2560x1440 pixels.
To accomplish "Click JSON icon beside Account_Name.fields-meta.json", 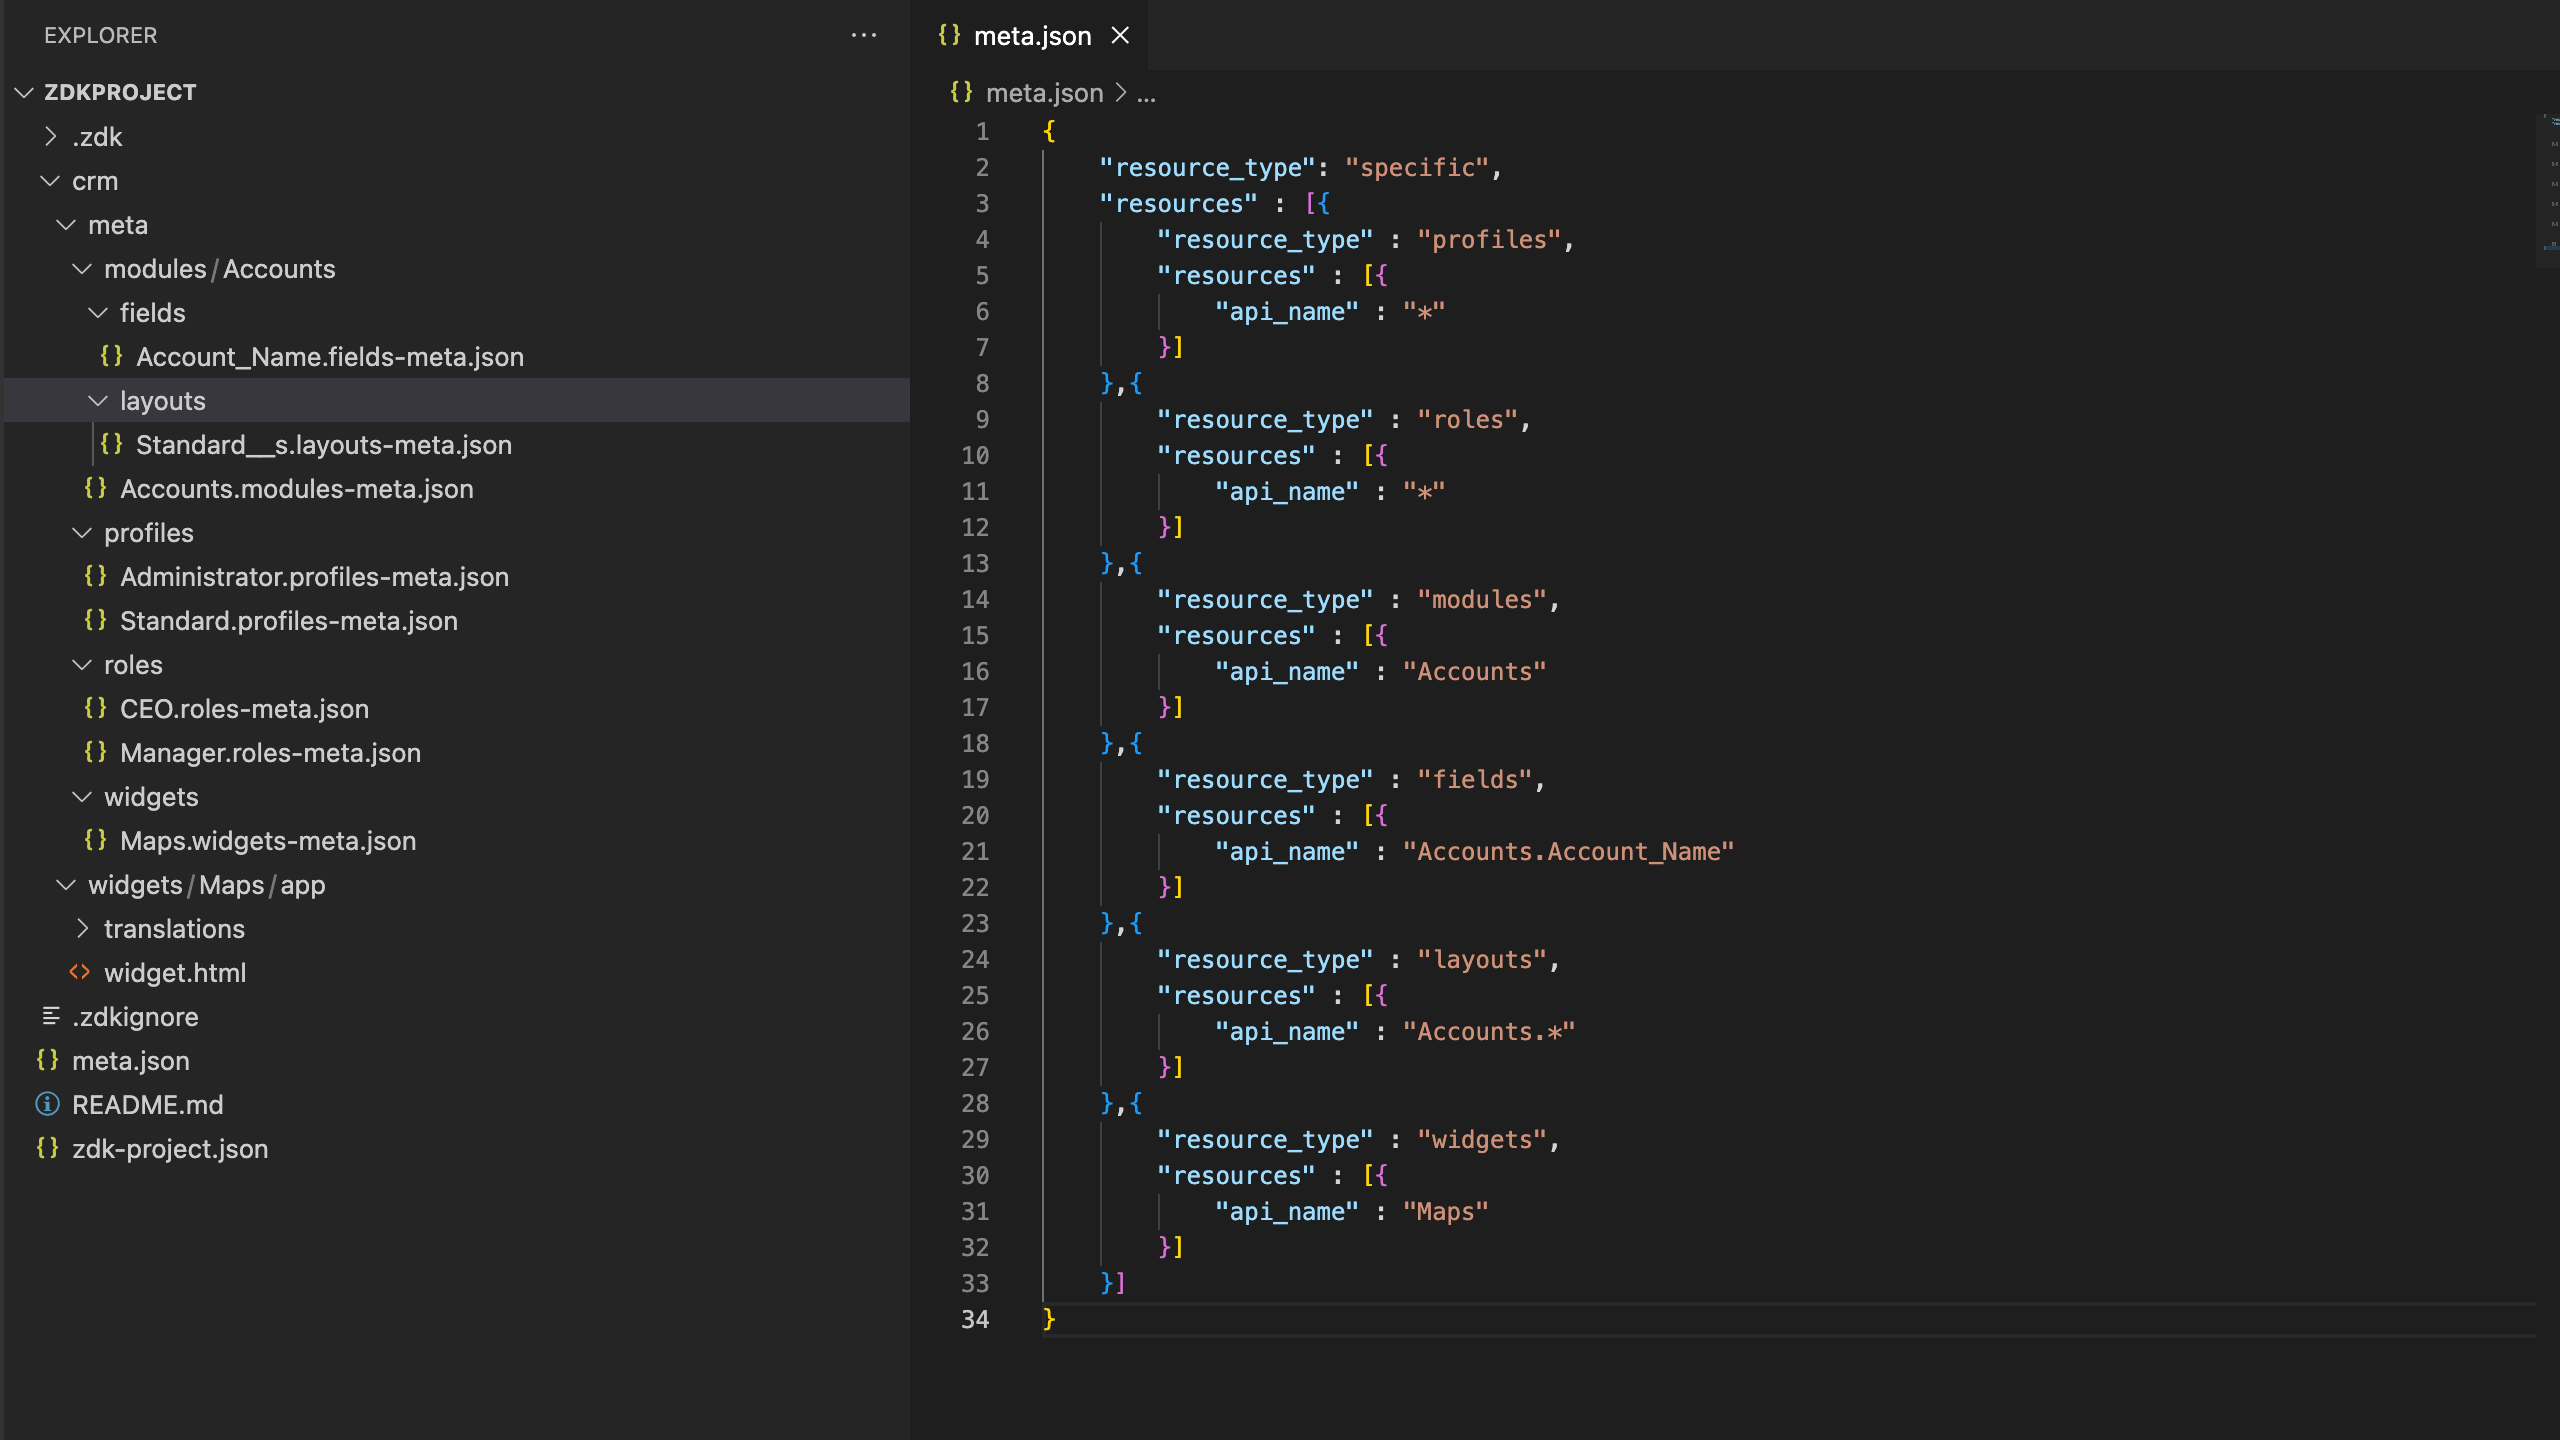I will point(111,355).
